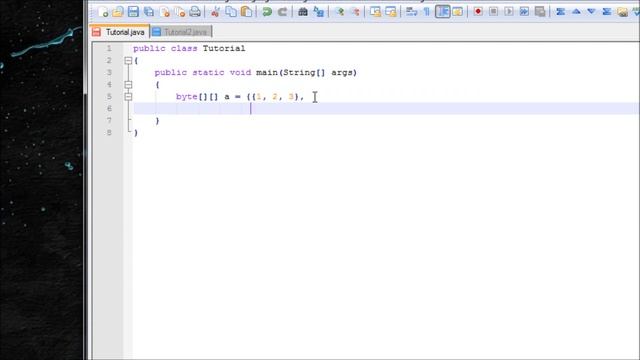Click the 'byte[][]' keyword on line 5
640x360 pixels.
[197, 97]
